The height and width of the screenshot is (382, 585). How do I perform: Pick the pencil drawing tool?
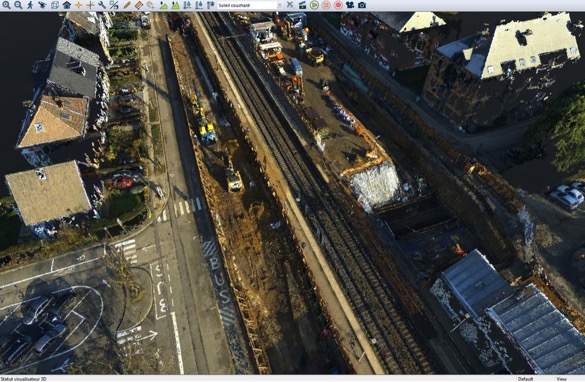pos(127,5)
